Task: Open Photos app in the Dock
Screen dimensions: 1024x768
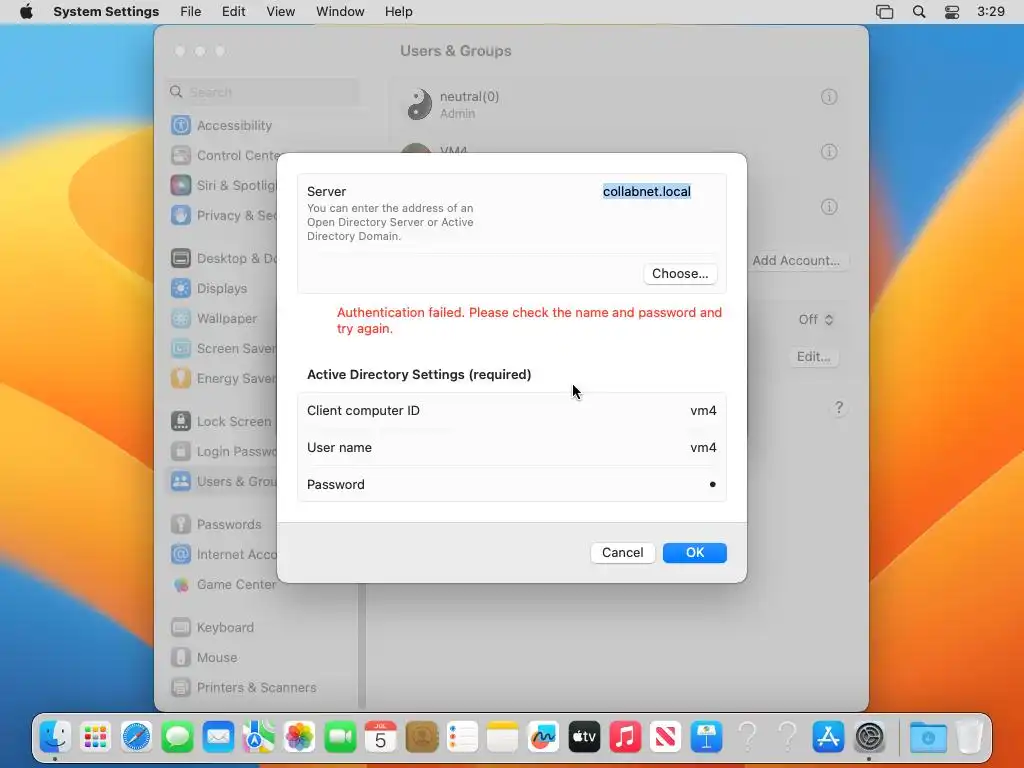Action: click(x=299, y=737)
